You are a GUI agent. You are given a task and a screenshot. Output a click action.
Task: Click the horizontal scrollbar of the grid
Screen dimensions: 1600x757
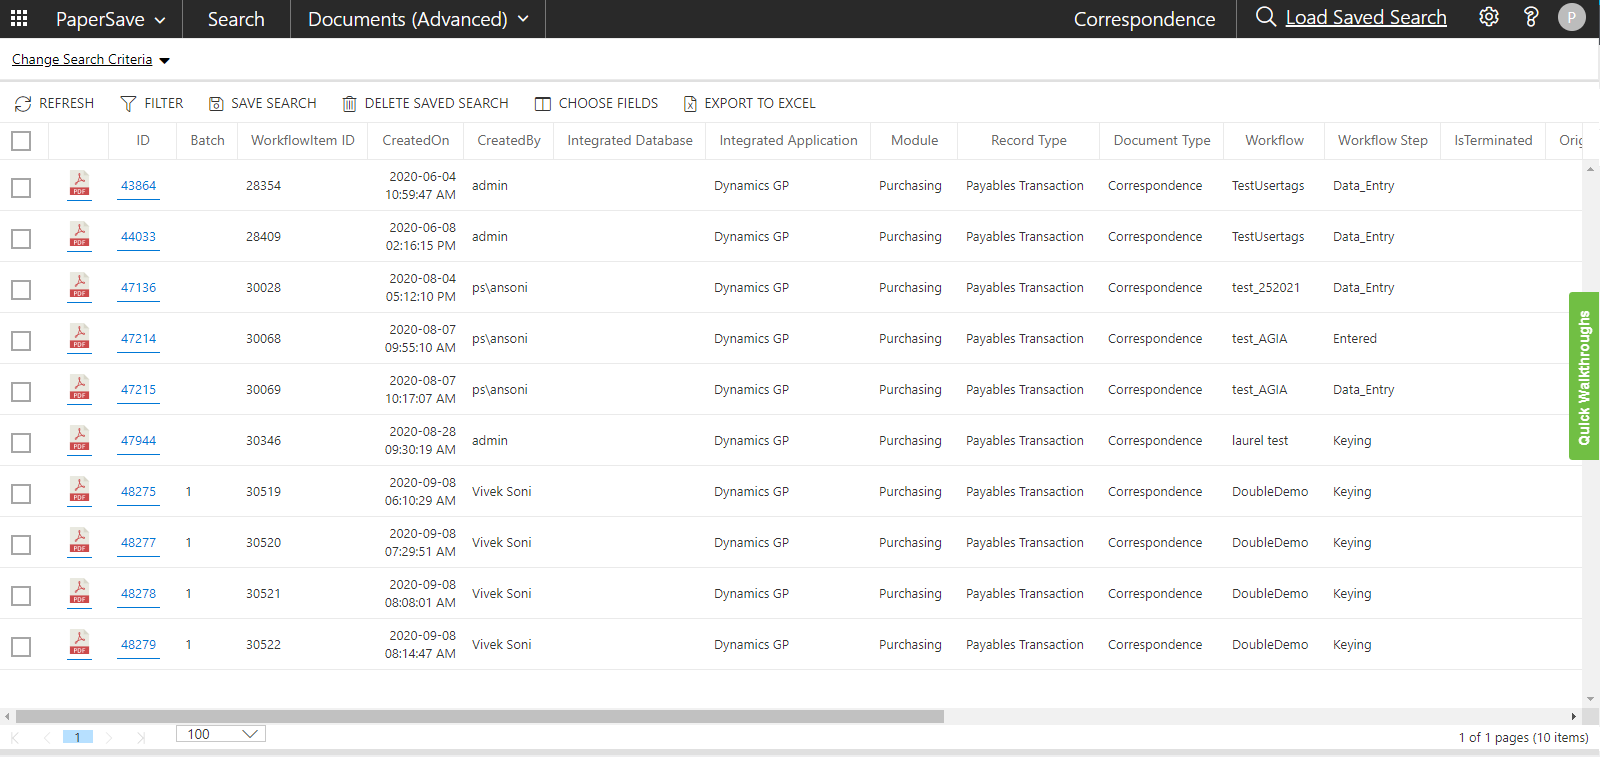coord(480,716)
